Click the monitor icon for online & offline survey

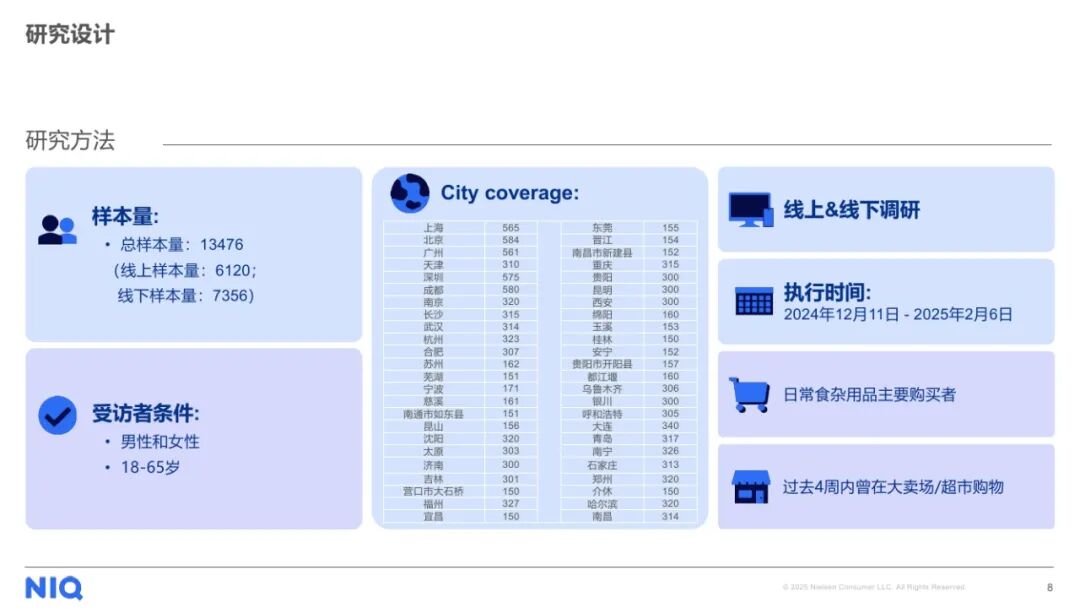click(751, 209)
